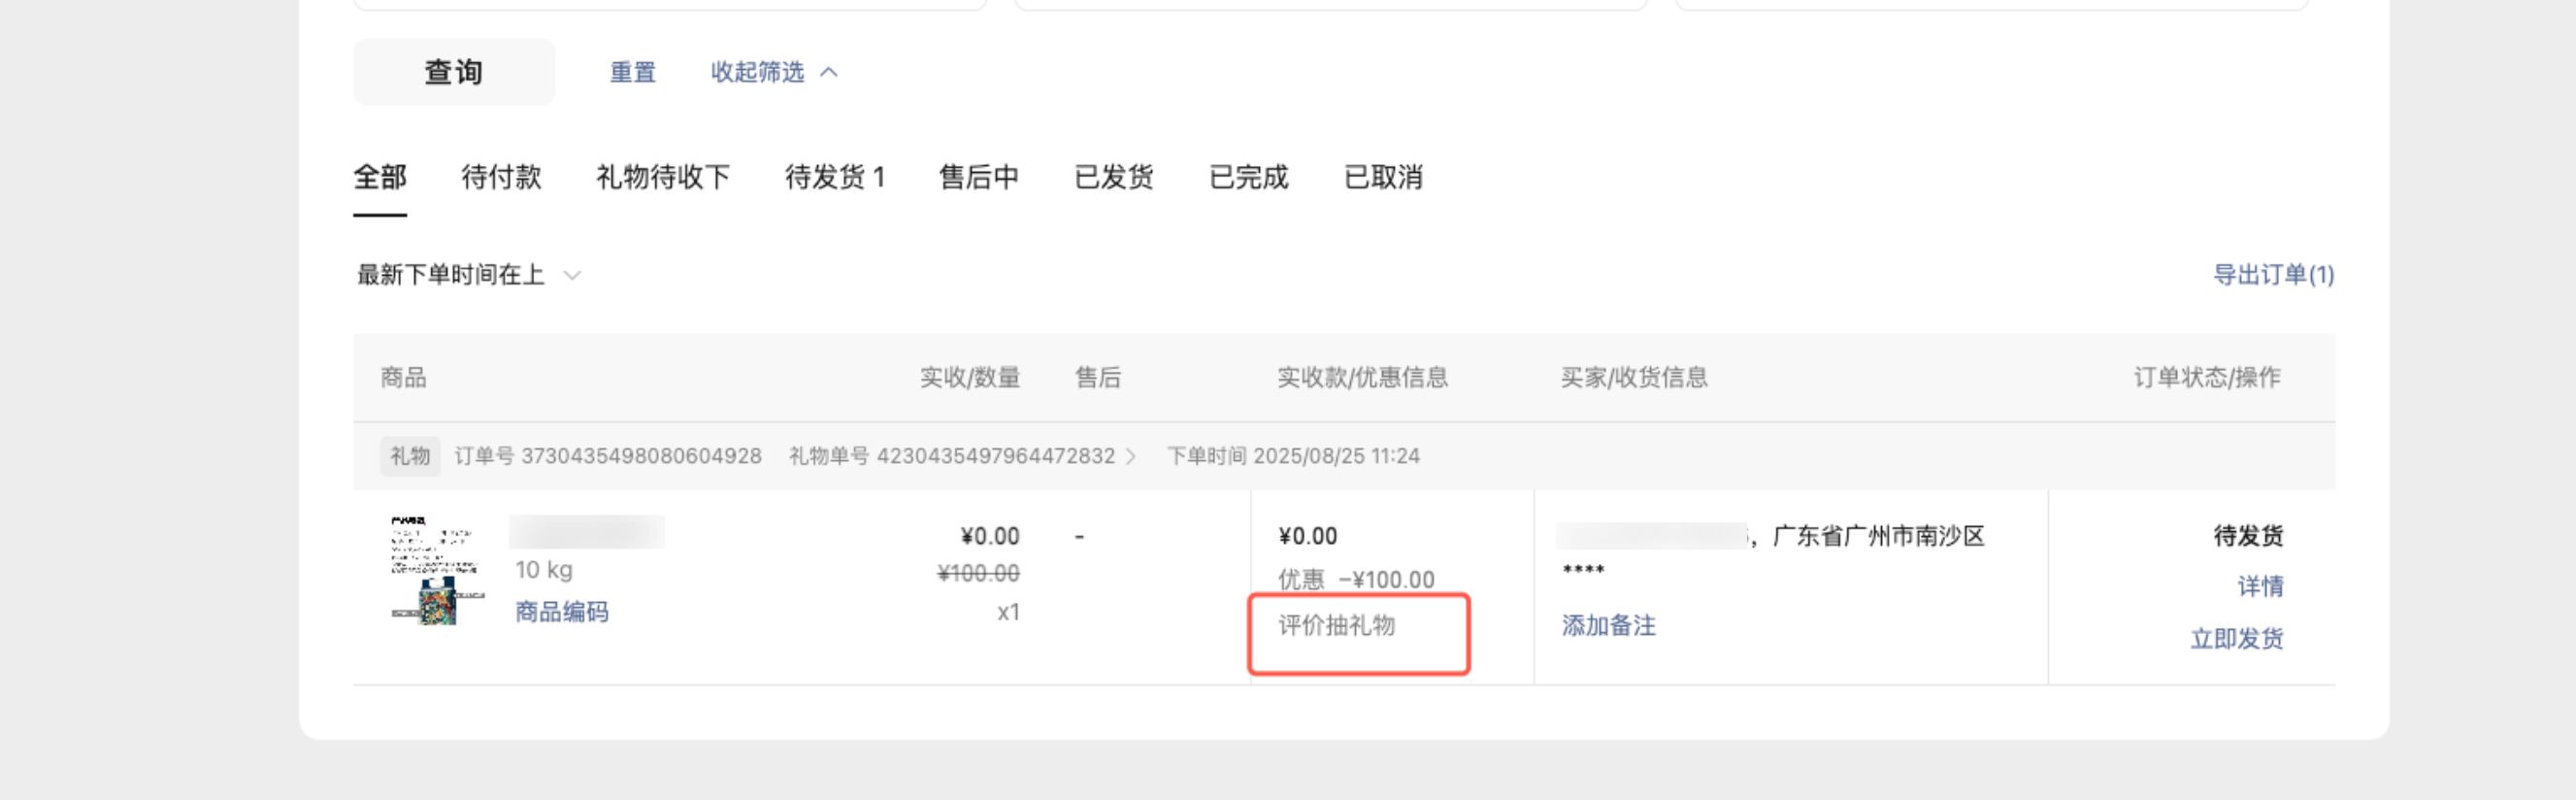Switch to the 待发货 1 tab

point(834,177)
